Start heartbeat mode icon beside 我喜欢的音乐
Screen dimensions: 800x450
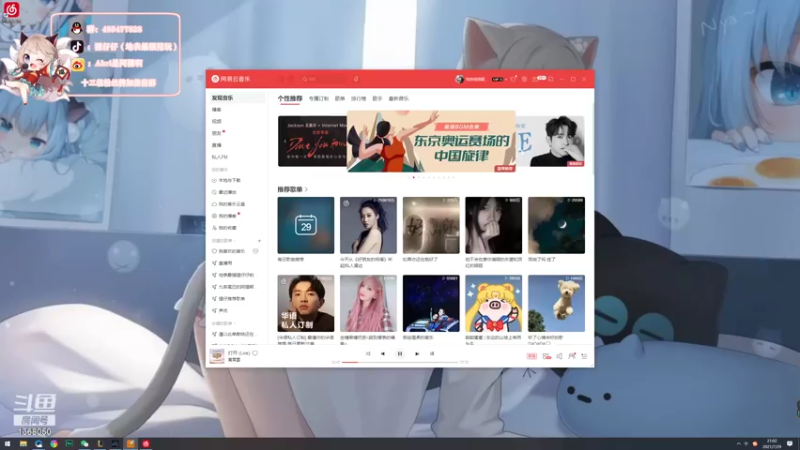[x=256, y=251]
